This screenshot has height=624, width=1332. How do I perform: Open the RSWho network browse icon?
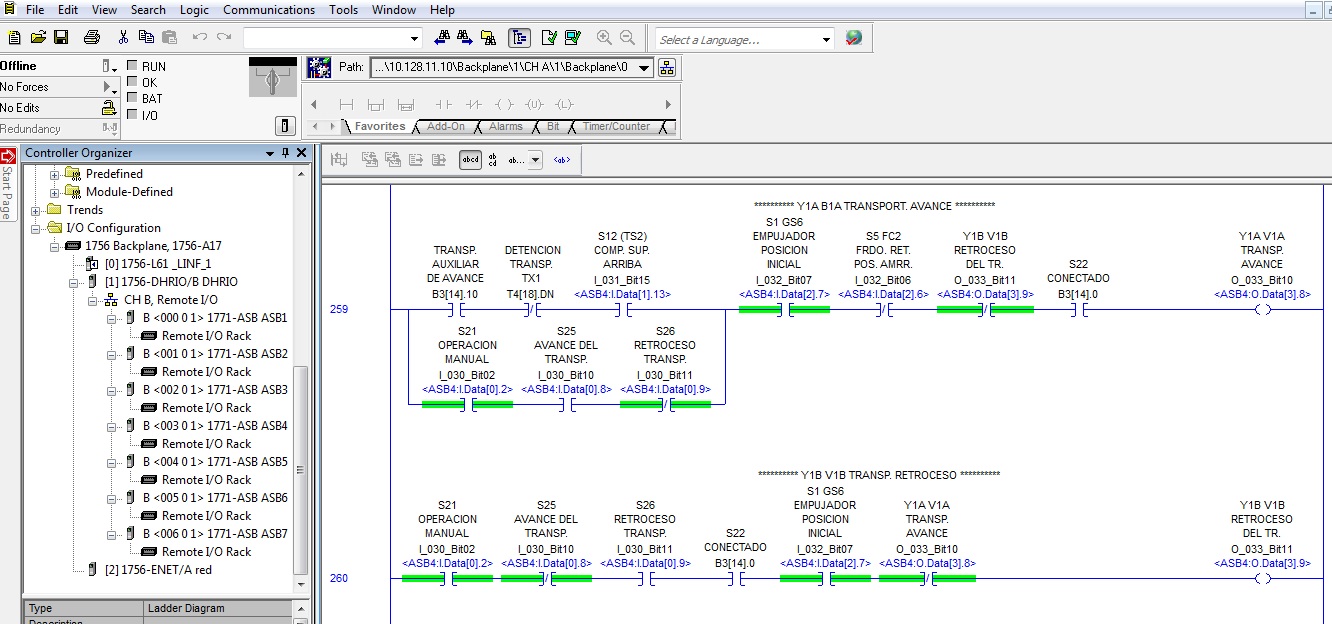(x=667, y=68)
